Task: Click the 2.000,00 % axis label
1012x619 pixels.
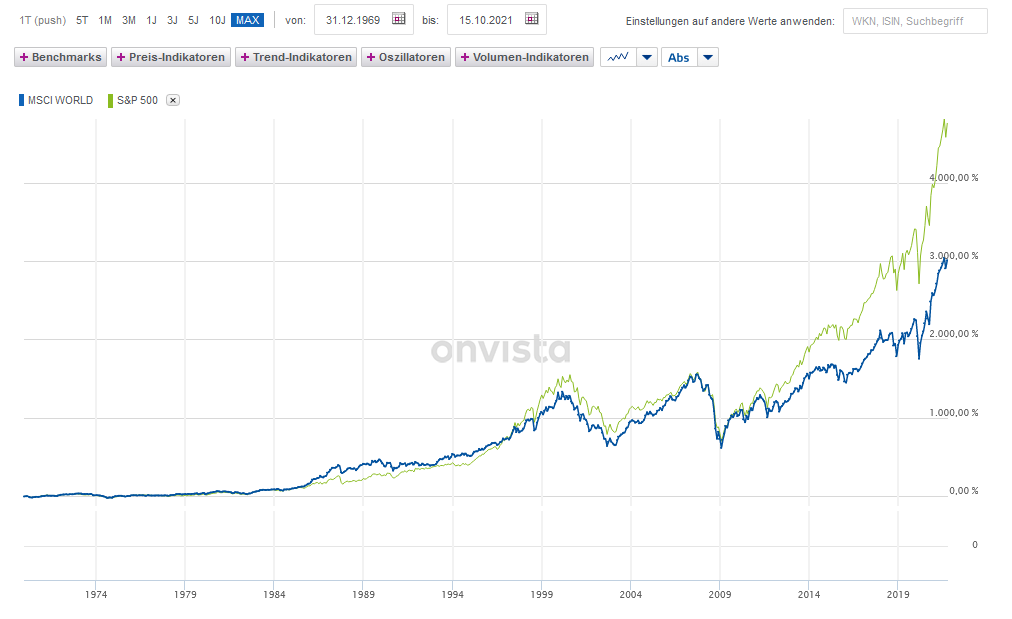Action: point(954,334)
